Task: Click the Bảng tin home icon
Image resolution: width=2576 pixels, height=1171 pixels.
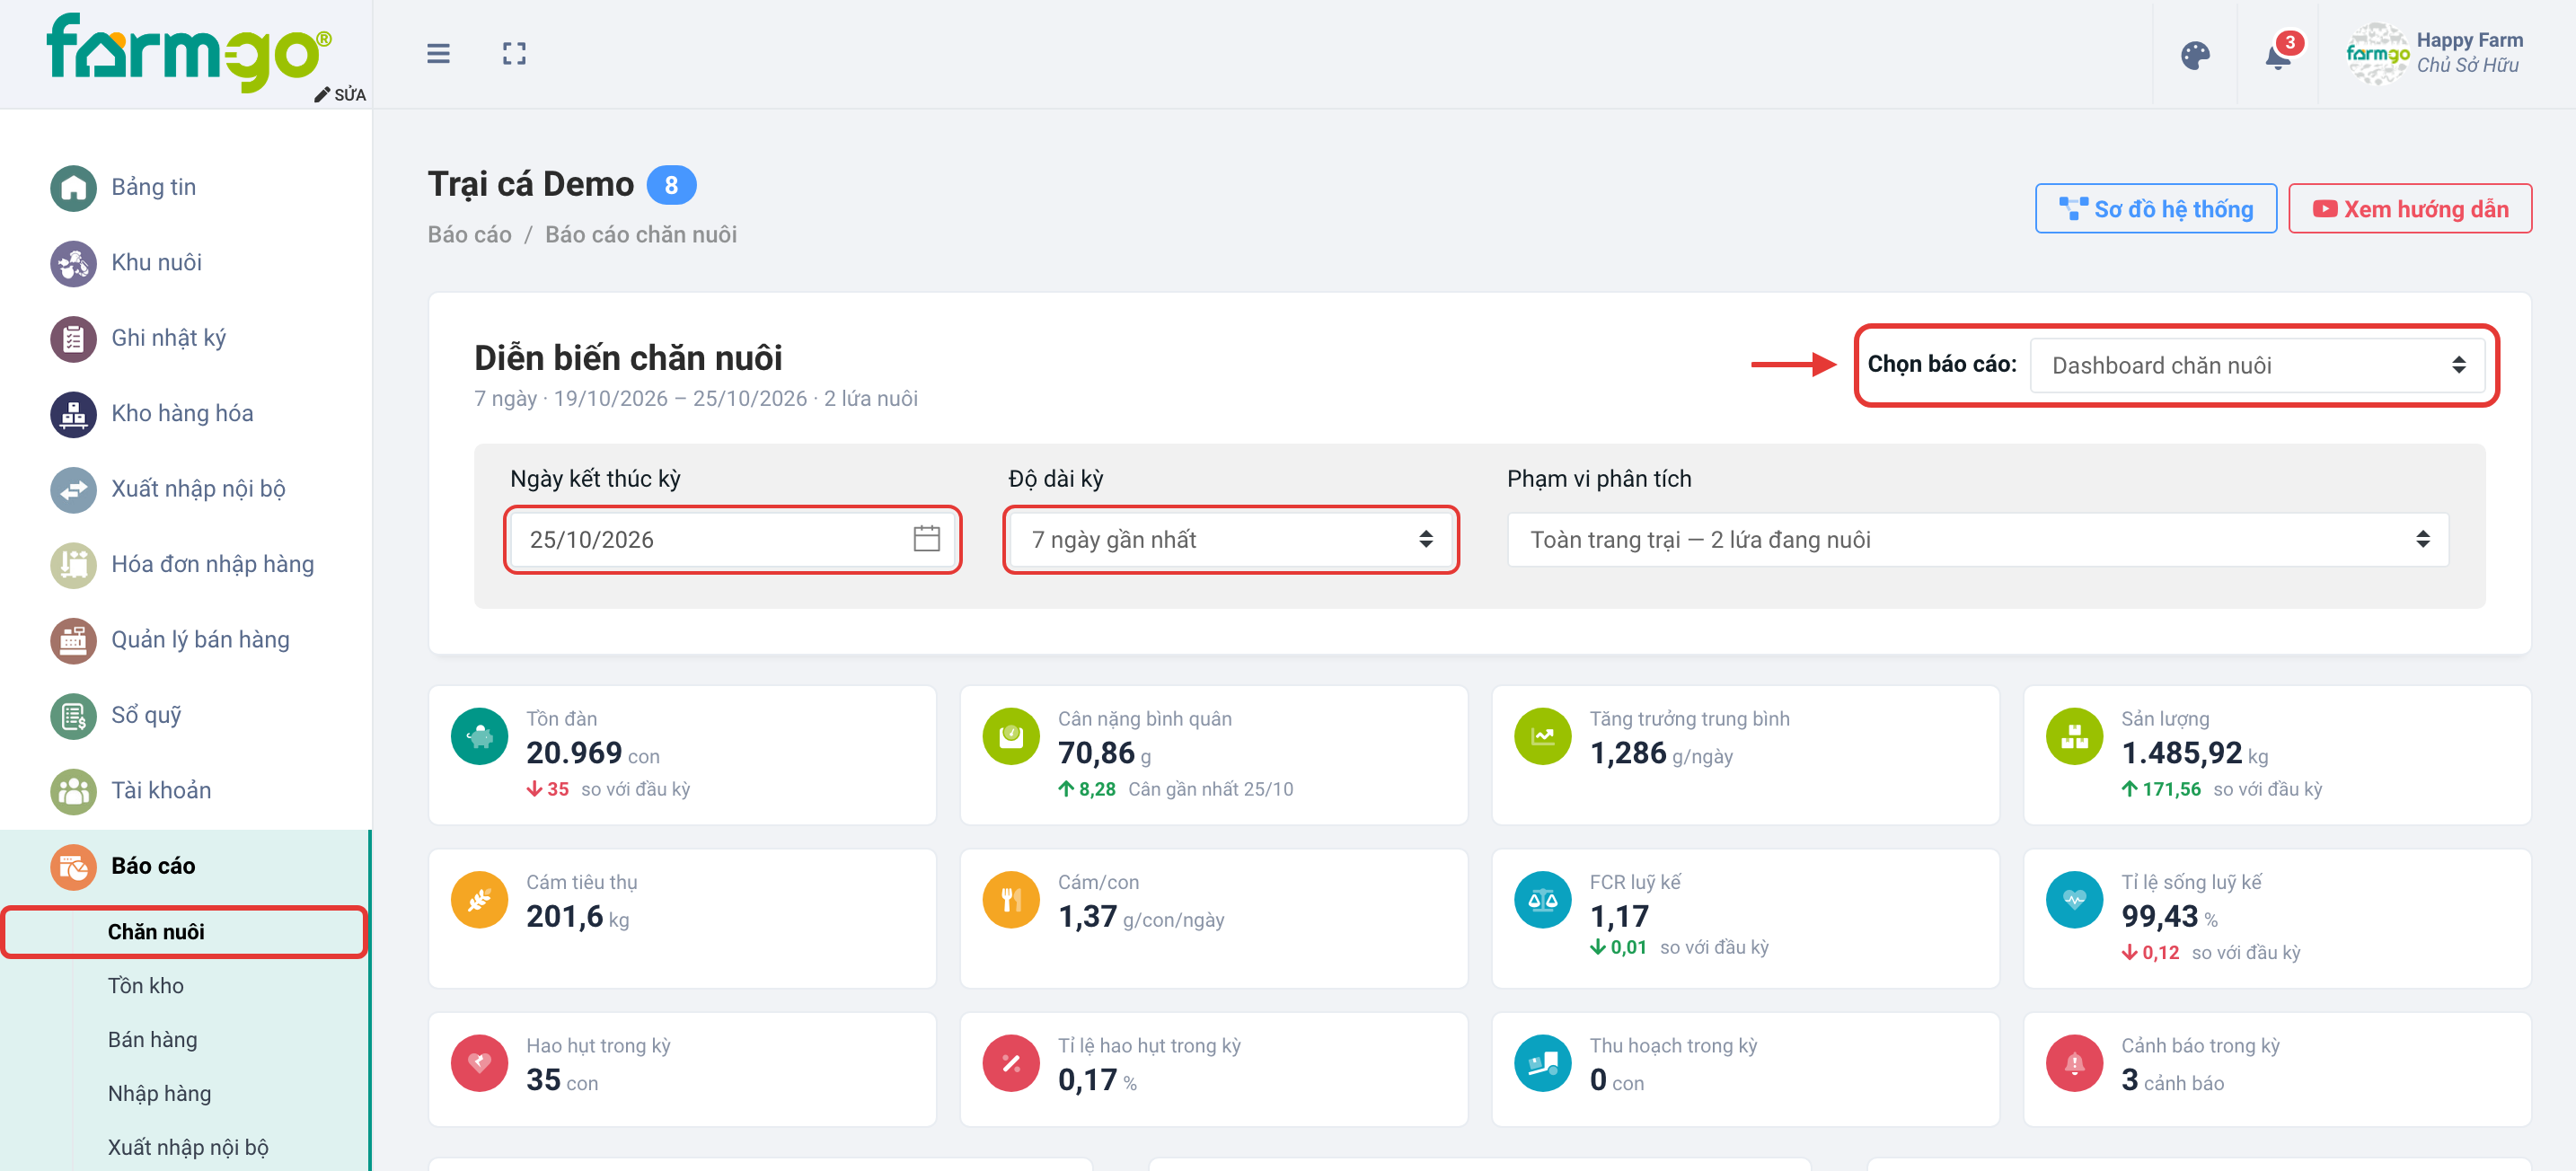Action: click(x=73, y=187)
